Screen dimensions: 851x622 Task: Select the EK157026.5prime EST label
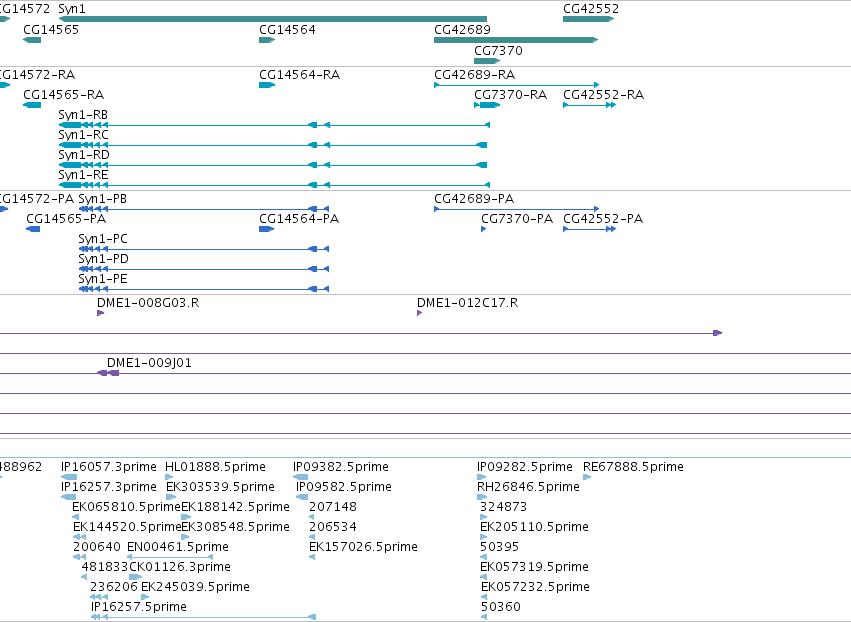click(x=363, y=548)
